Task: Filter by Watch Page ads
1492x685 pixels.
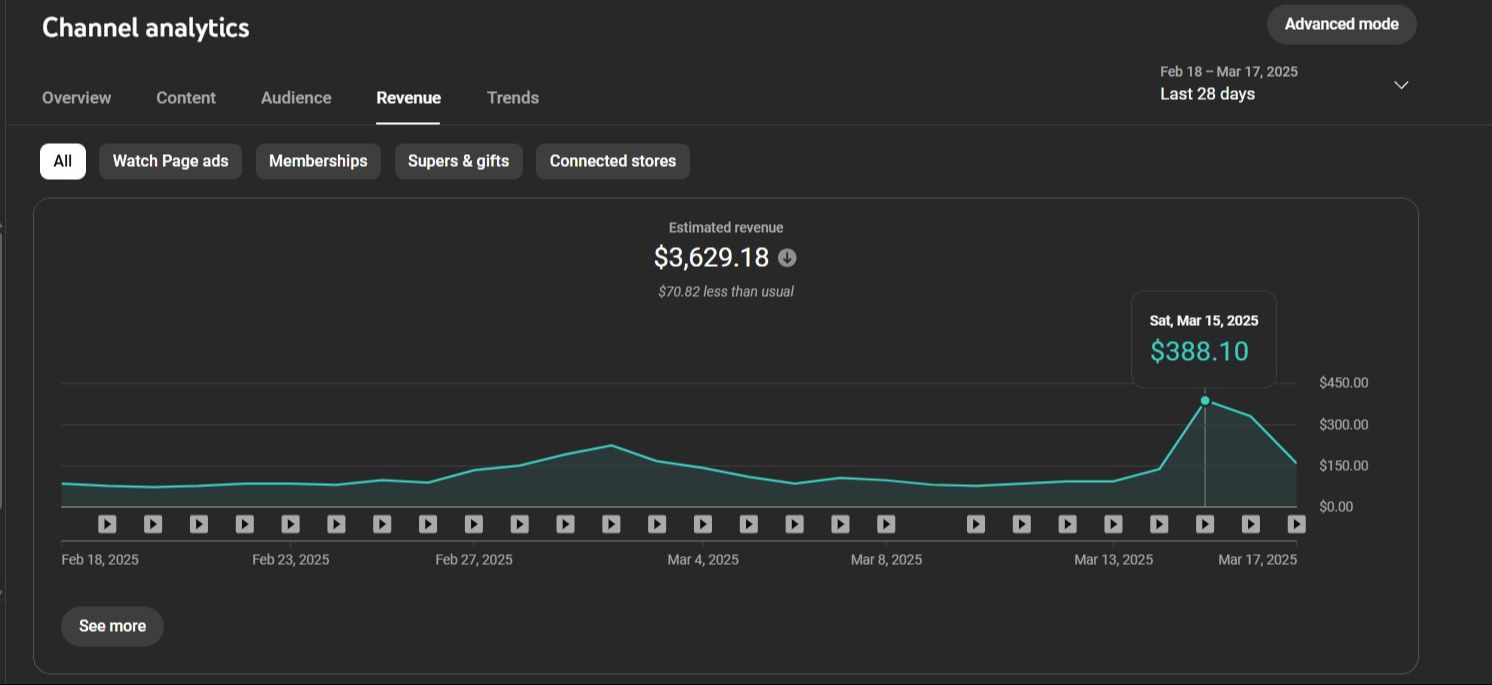Action: click(170, 161)
